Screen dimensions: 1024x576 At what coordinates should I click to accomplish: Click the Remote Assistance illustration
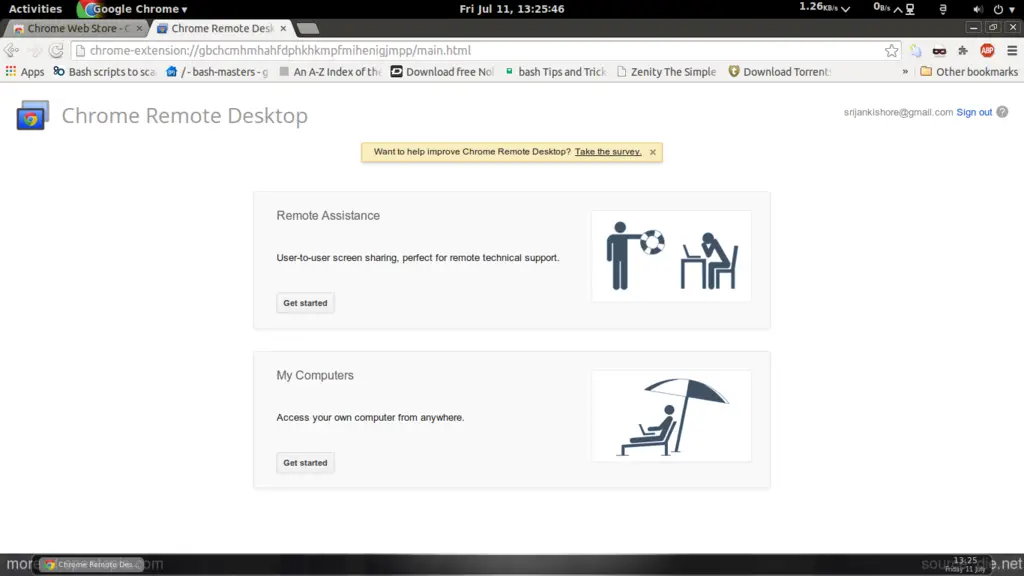671,256
